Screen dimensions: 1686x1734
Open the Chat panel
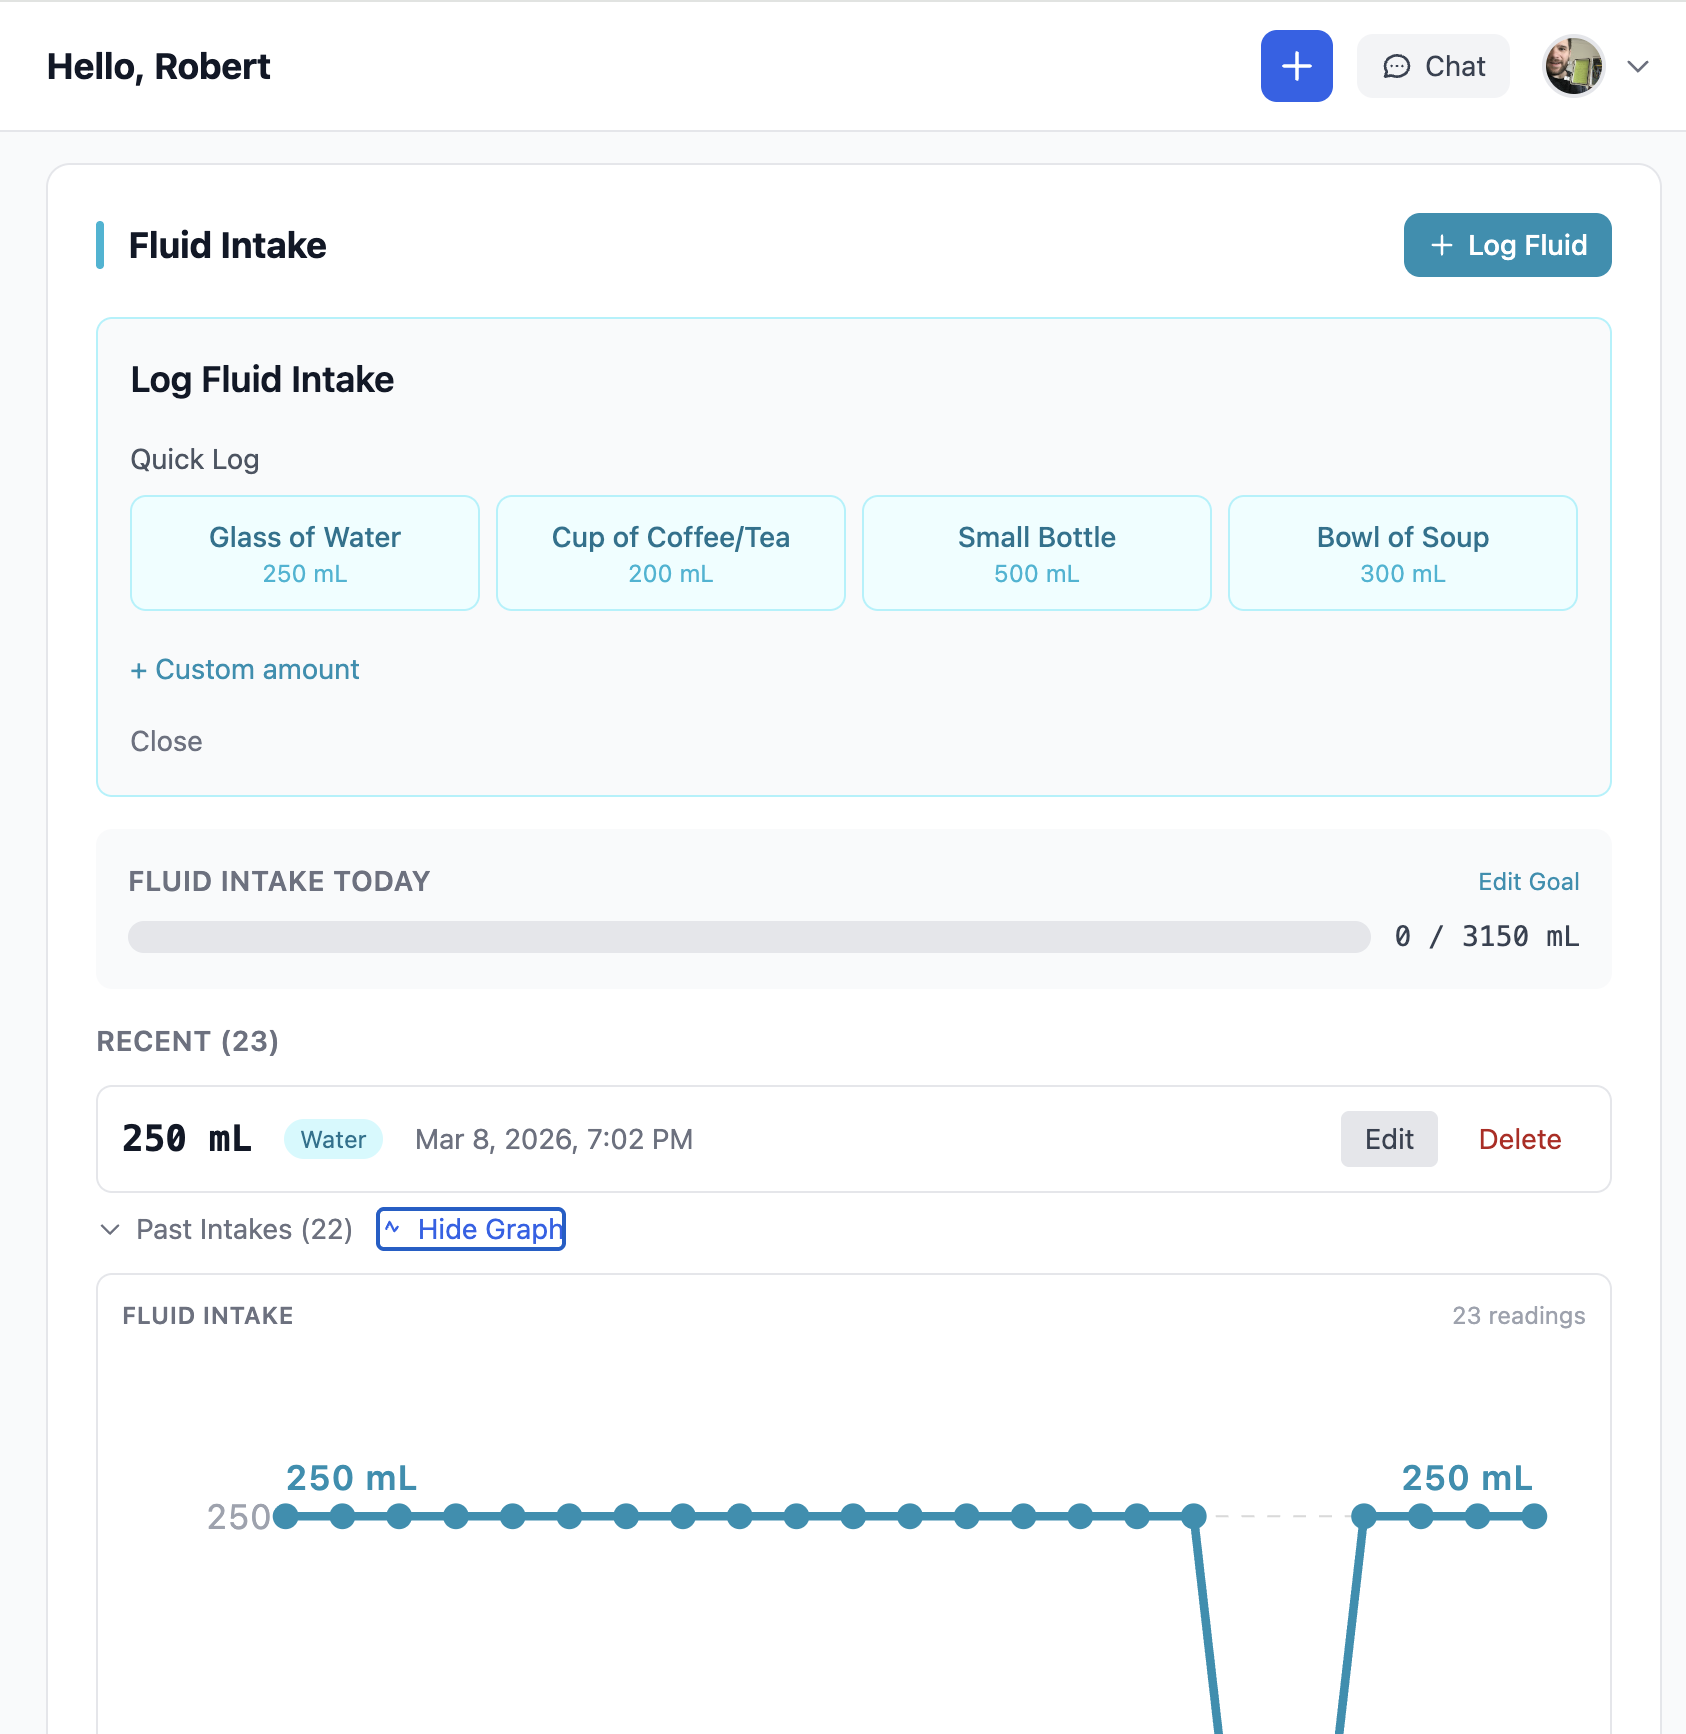(x=1433, y=66)
